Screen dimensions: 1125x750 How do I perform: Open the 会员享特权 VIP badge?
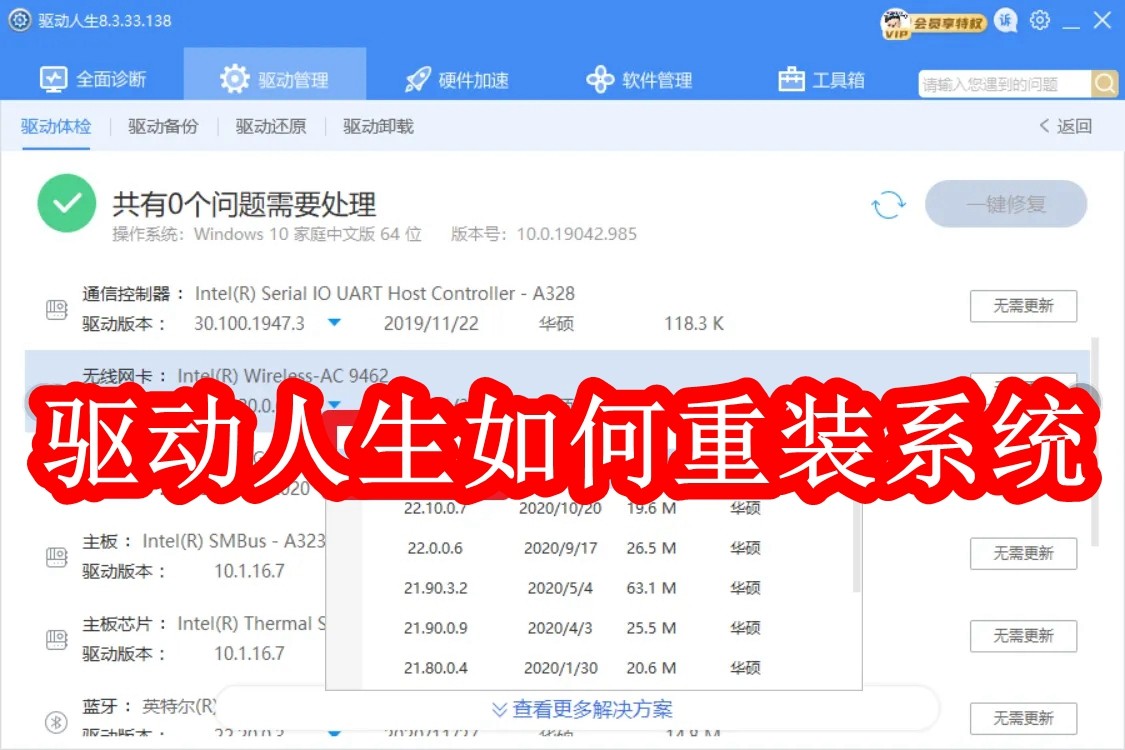pyautogui.click(x=933, y=23)
